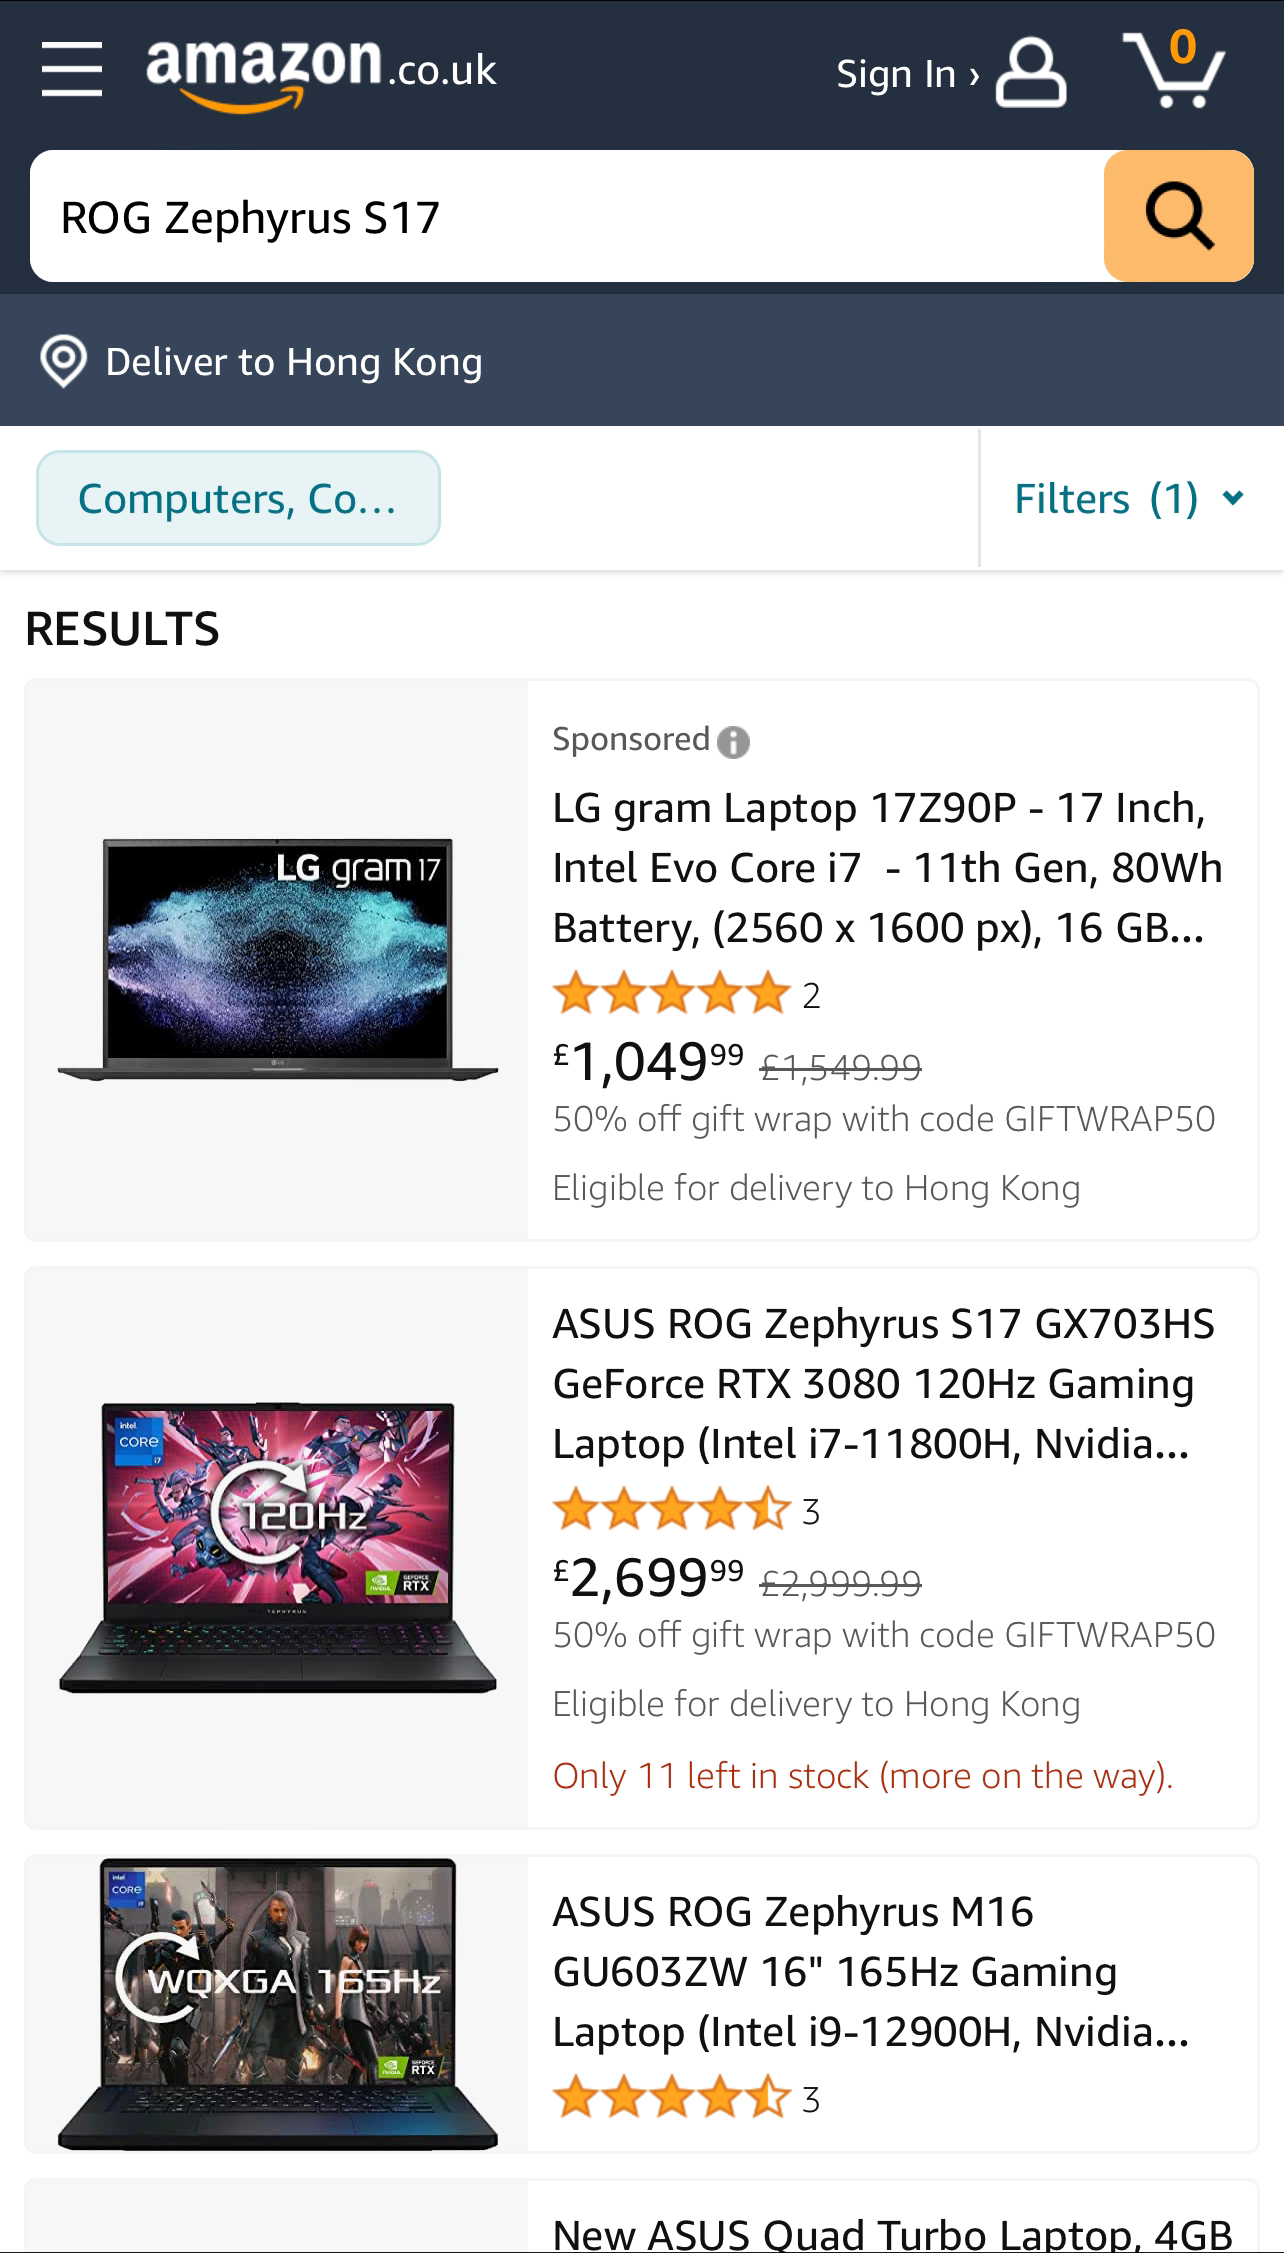Viewport: 1284px width, 2253px height.
Task: Tap the WQXGA 165Hz laptop image
Action: coord(277,2003)
